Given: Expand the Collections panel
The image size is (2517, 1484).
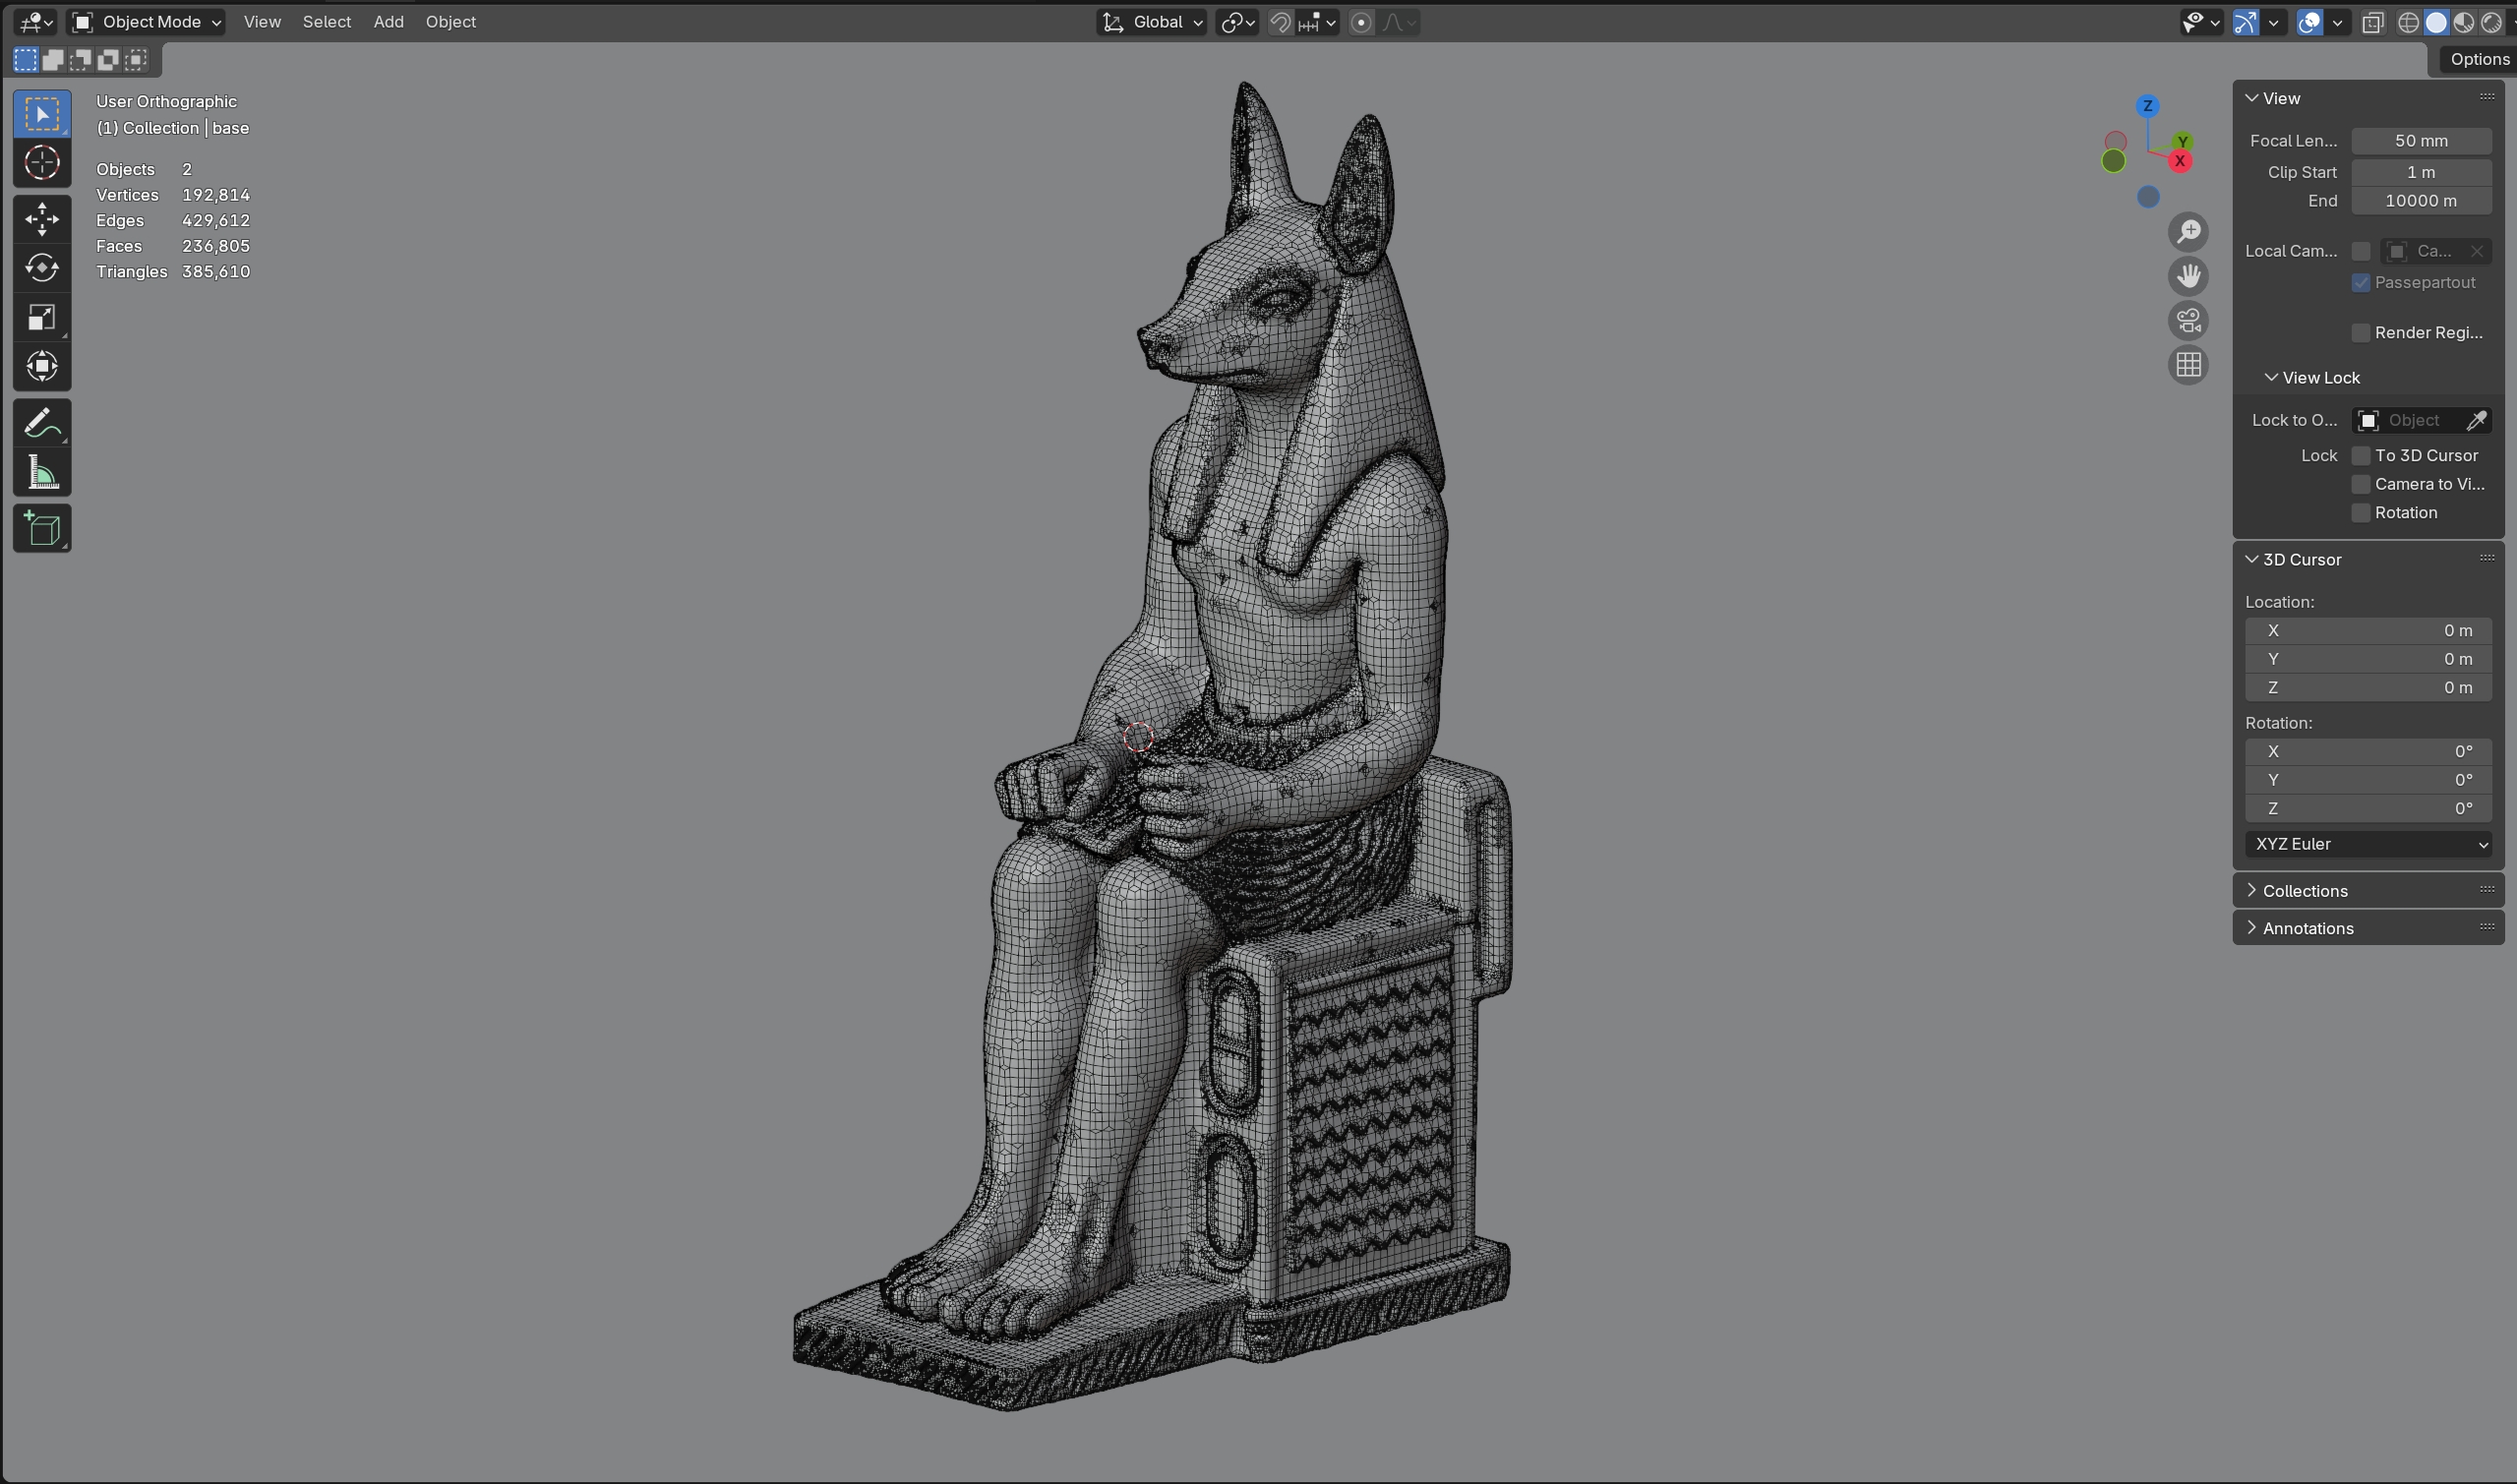Looking at the screenshot, I should 2304,891.
